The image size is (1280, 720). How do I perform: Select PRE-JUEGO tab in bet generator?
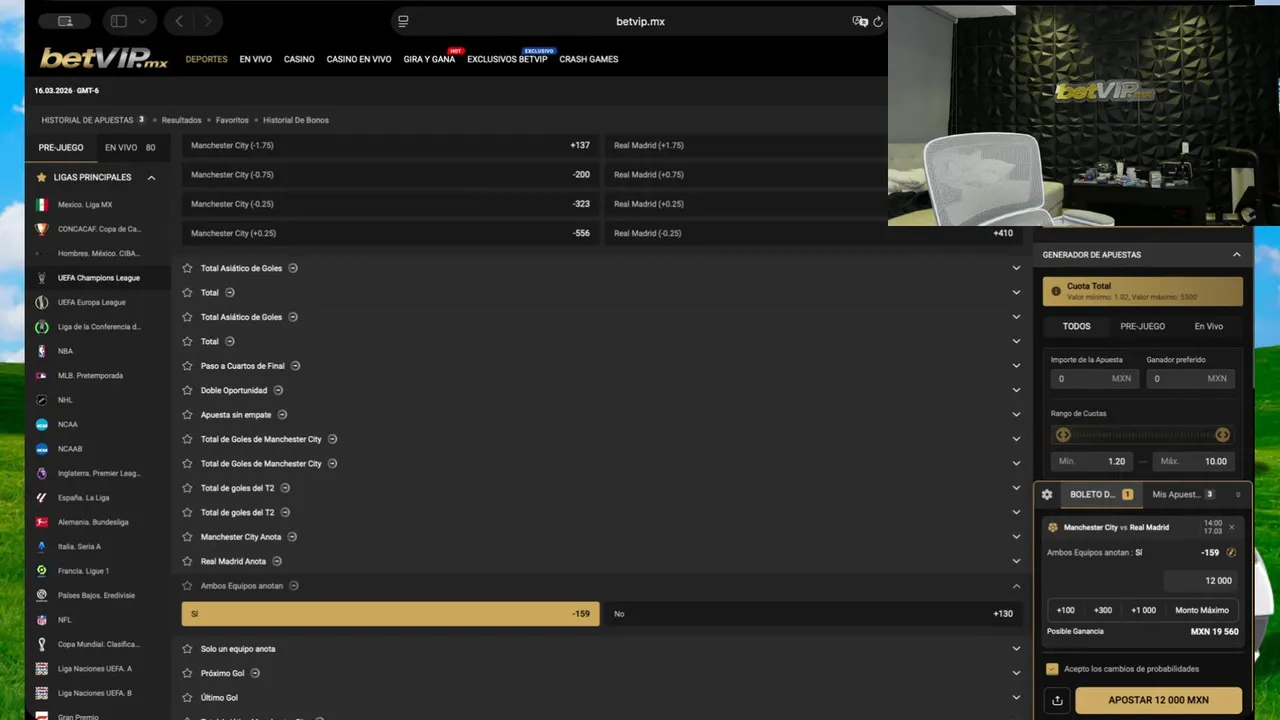point(1142,326)
